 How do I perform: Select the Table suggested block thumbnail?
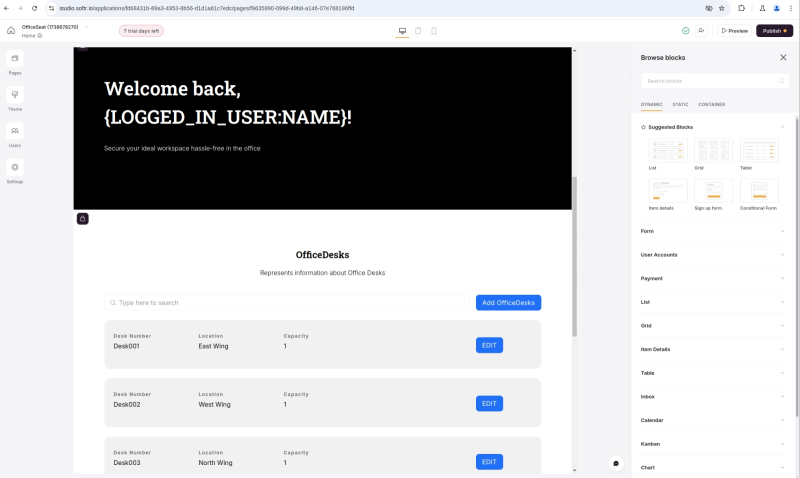pos(759,151)
